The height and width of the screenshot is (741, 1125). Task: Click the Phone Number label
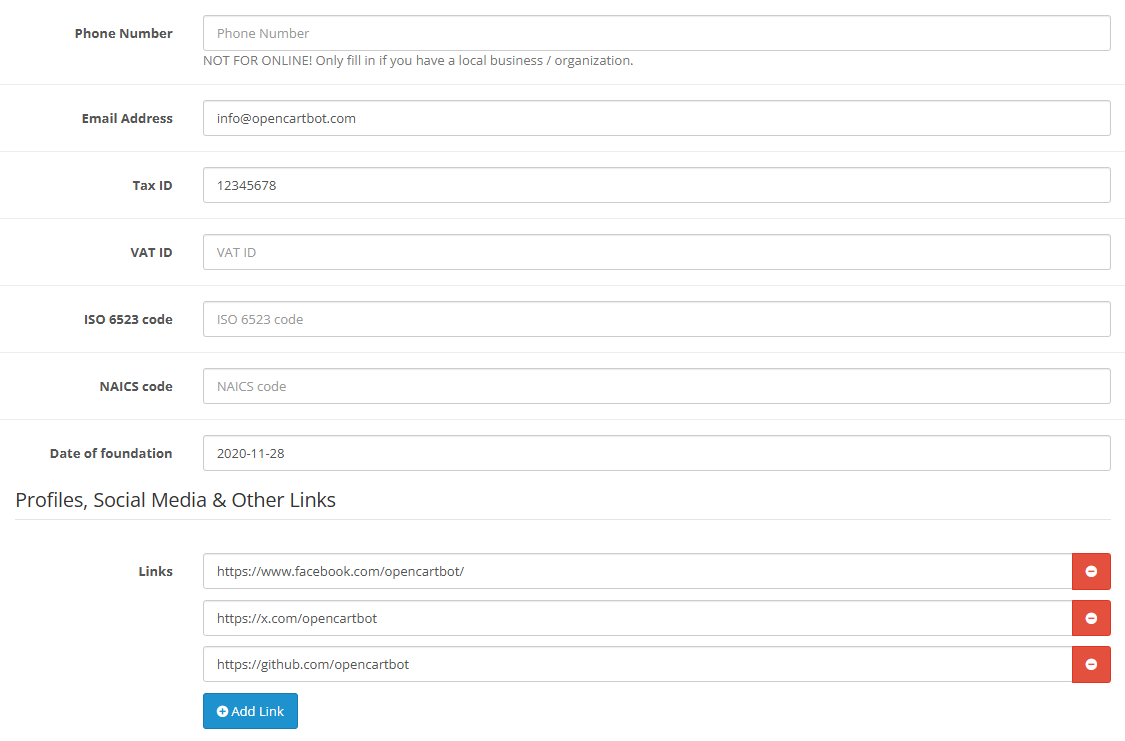123,33
